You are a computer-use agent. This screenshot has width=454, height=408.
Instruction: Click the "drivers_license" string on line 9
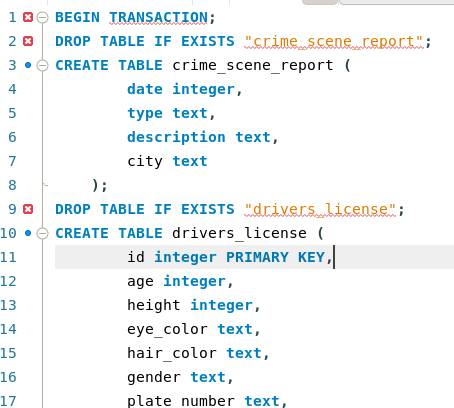tap(320, 210)
